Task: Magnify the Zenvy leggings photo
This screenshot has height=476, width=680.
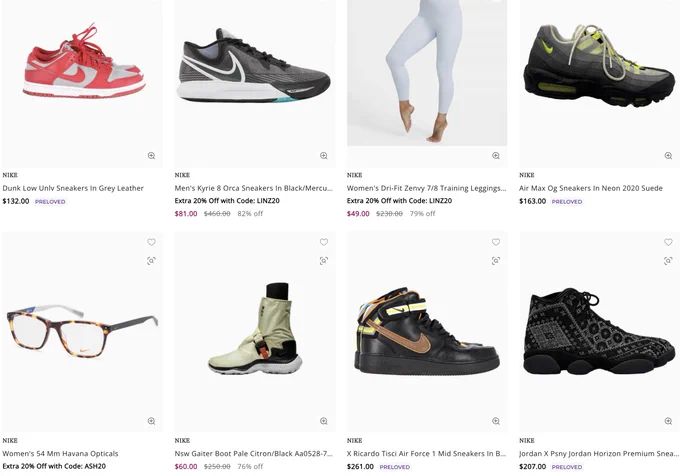Action: 496,156
